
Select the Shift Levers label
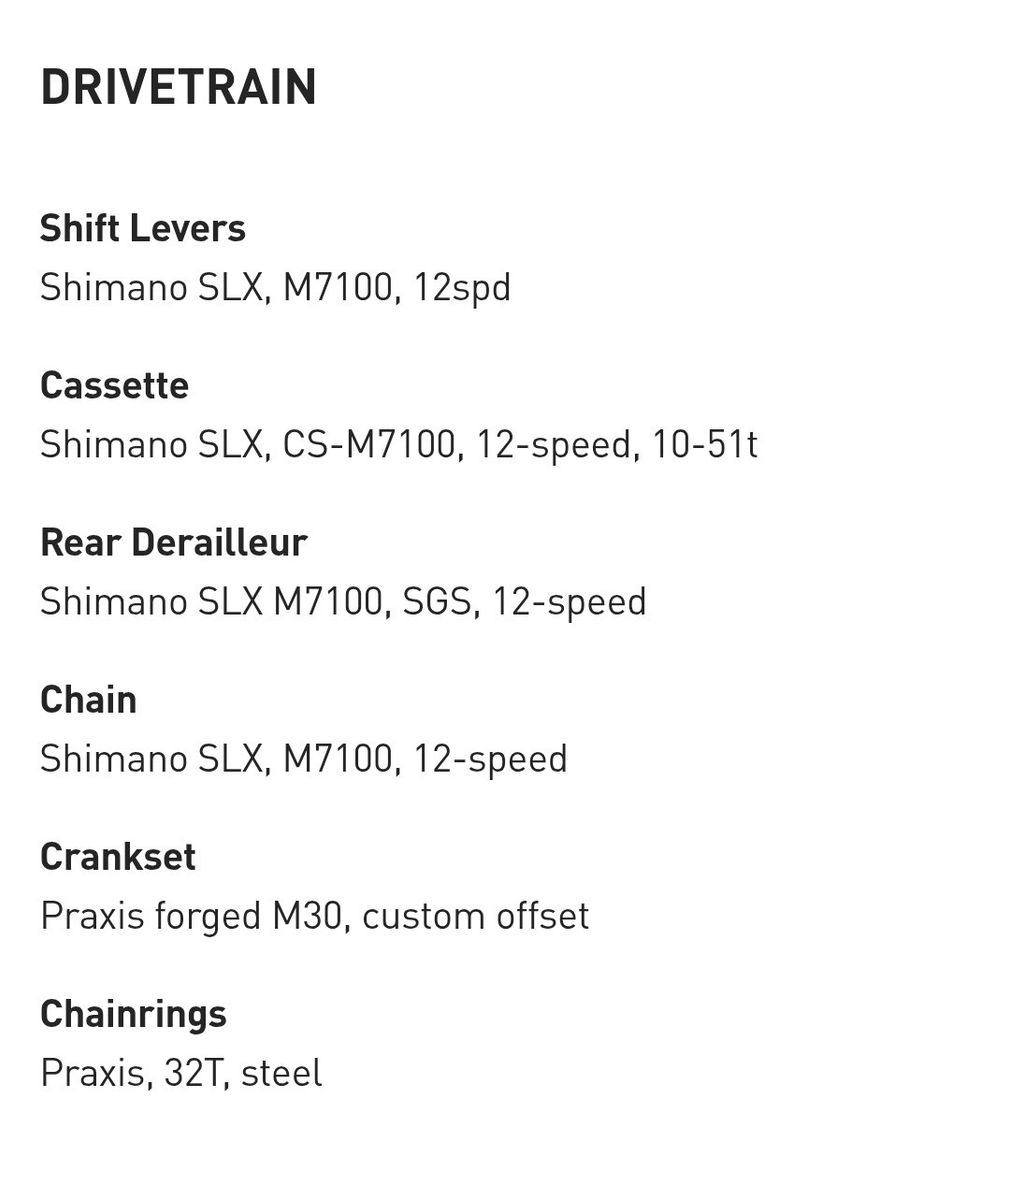143,229
